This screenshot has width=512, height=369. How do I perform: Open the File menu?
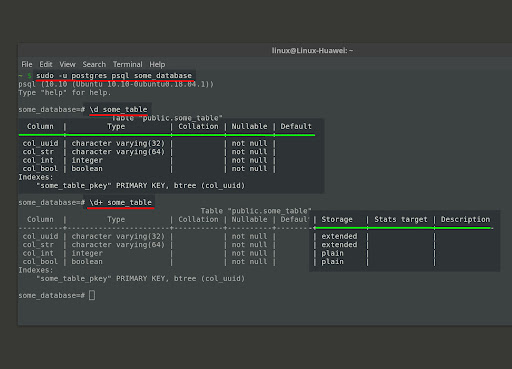pyautogui.click(x=27, y=64)
